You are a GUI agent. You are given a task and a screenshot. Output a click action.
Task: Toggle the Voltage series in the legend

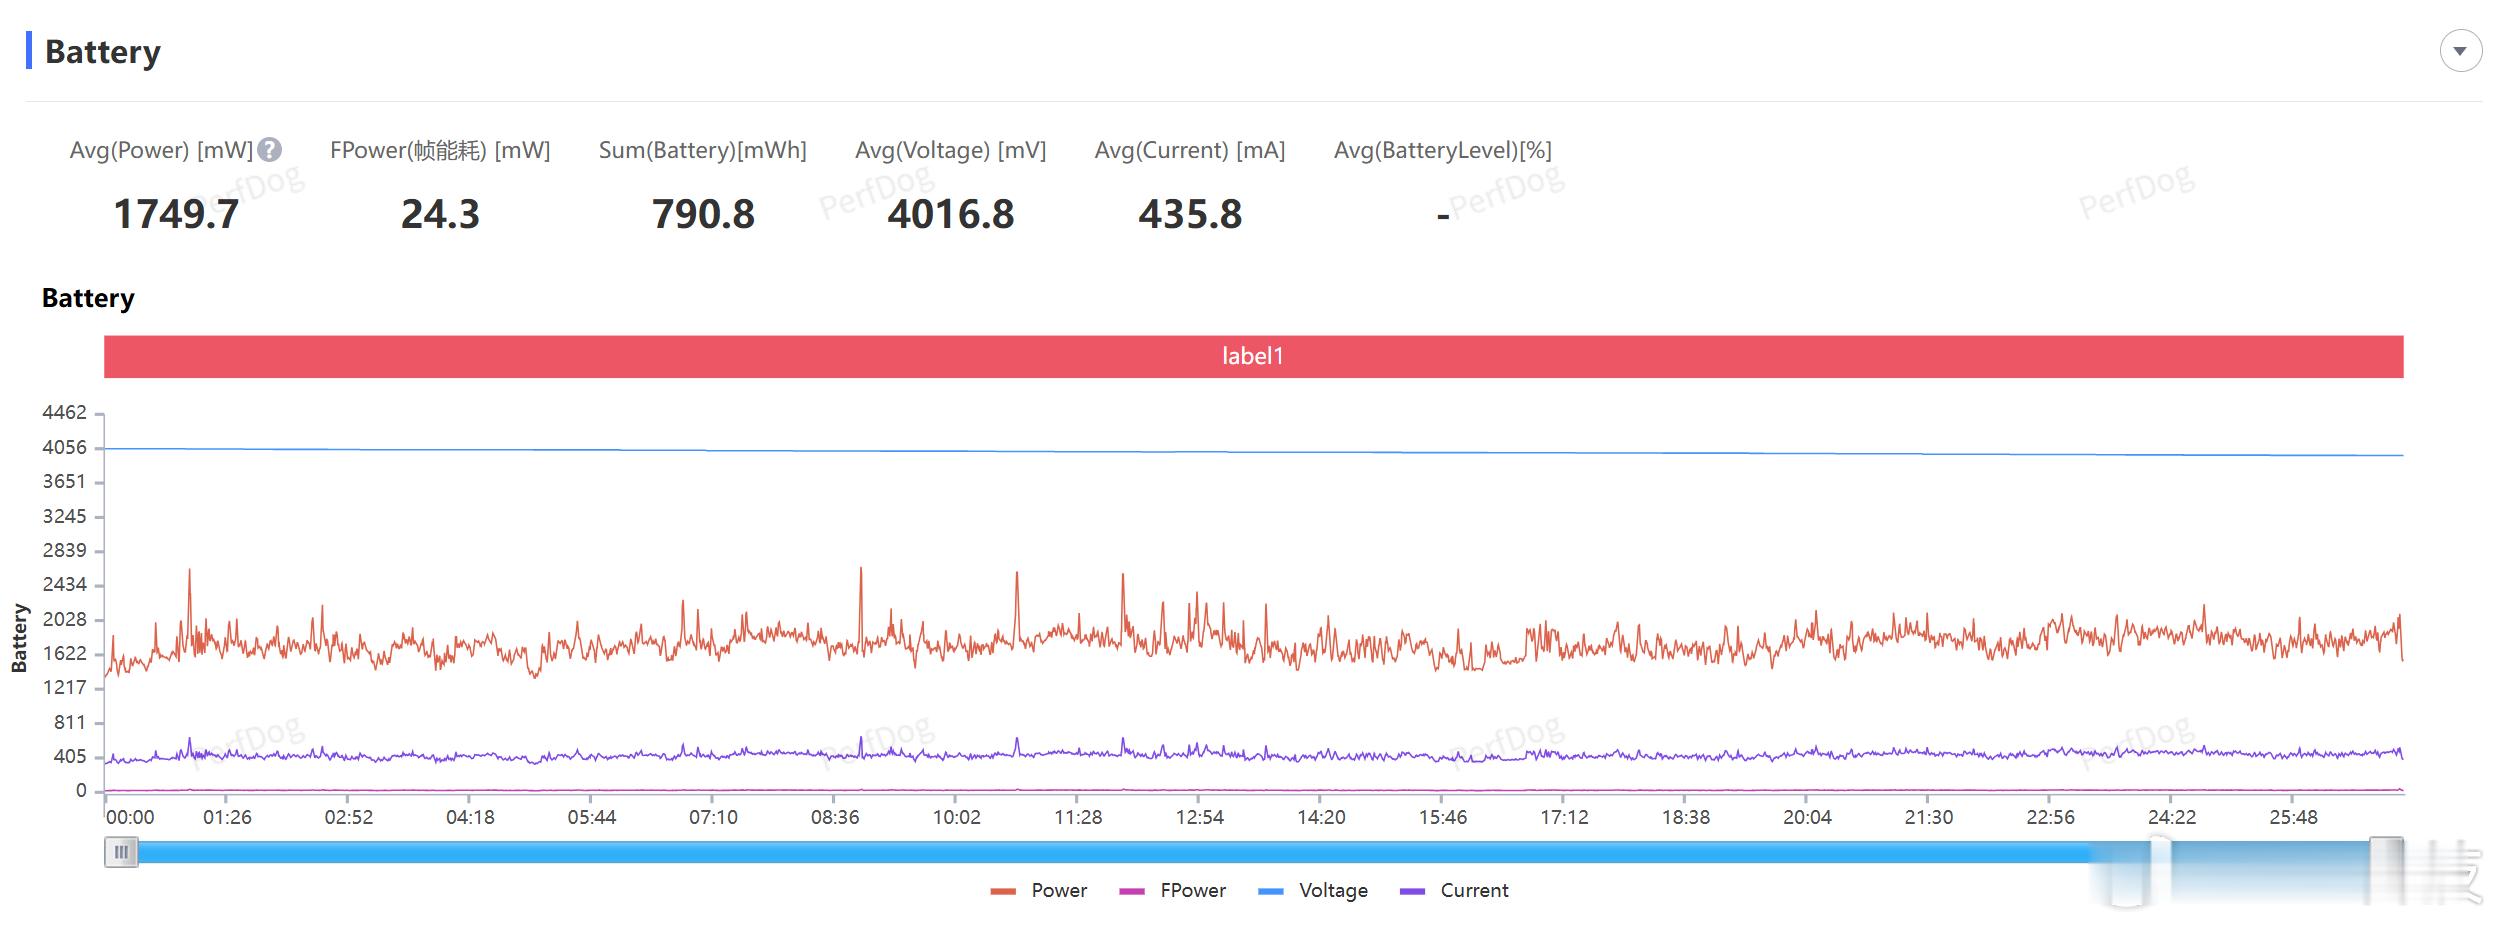1333,890
